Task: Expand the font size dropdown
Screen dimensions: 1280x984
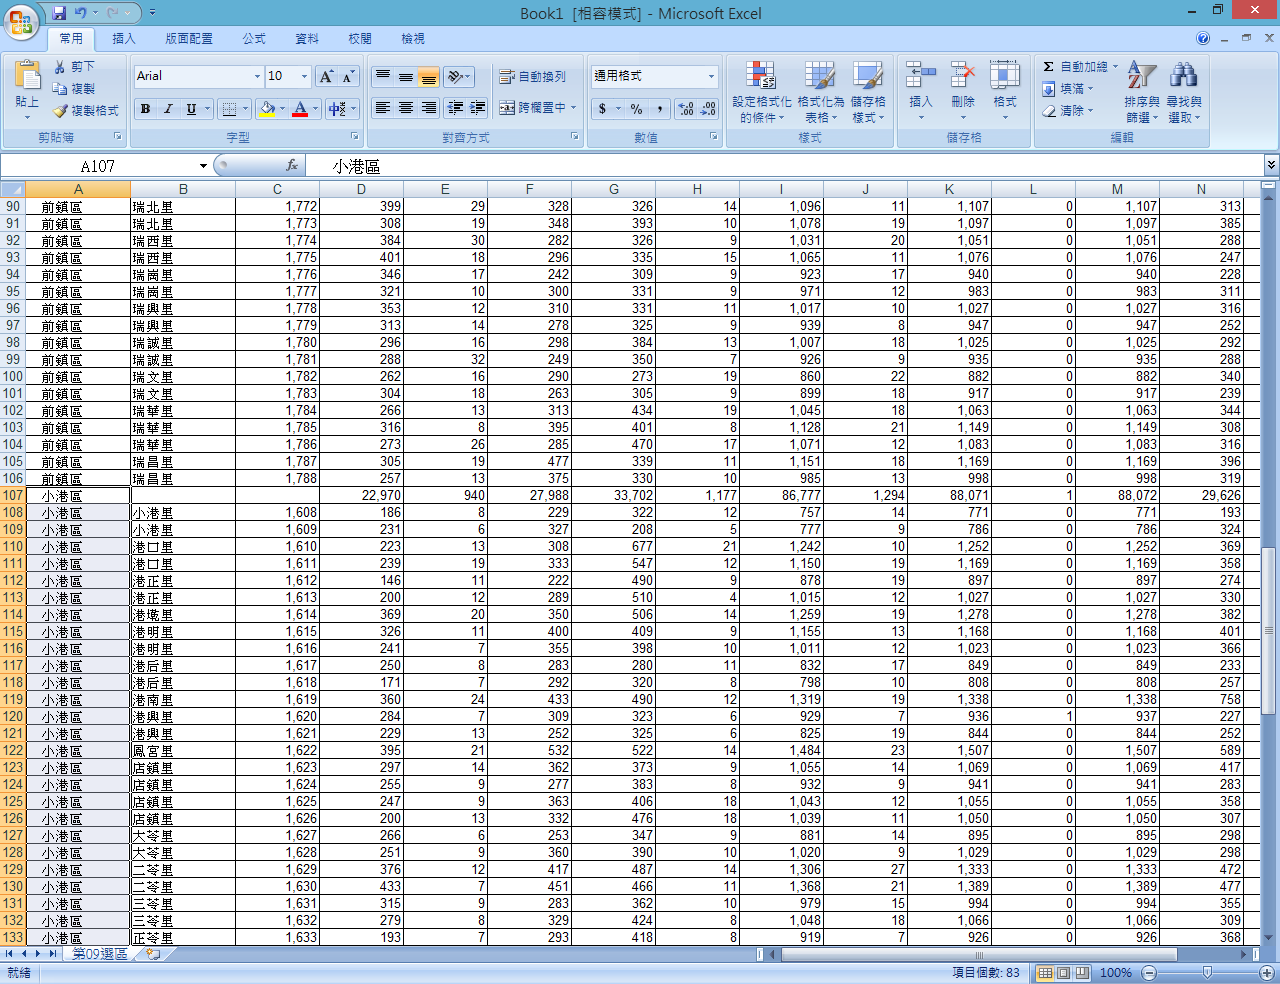Action: point(304,77)
